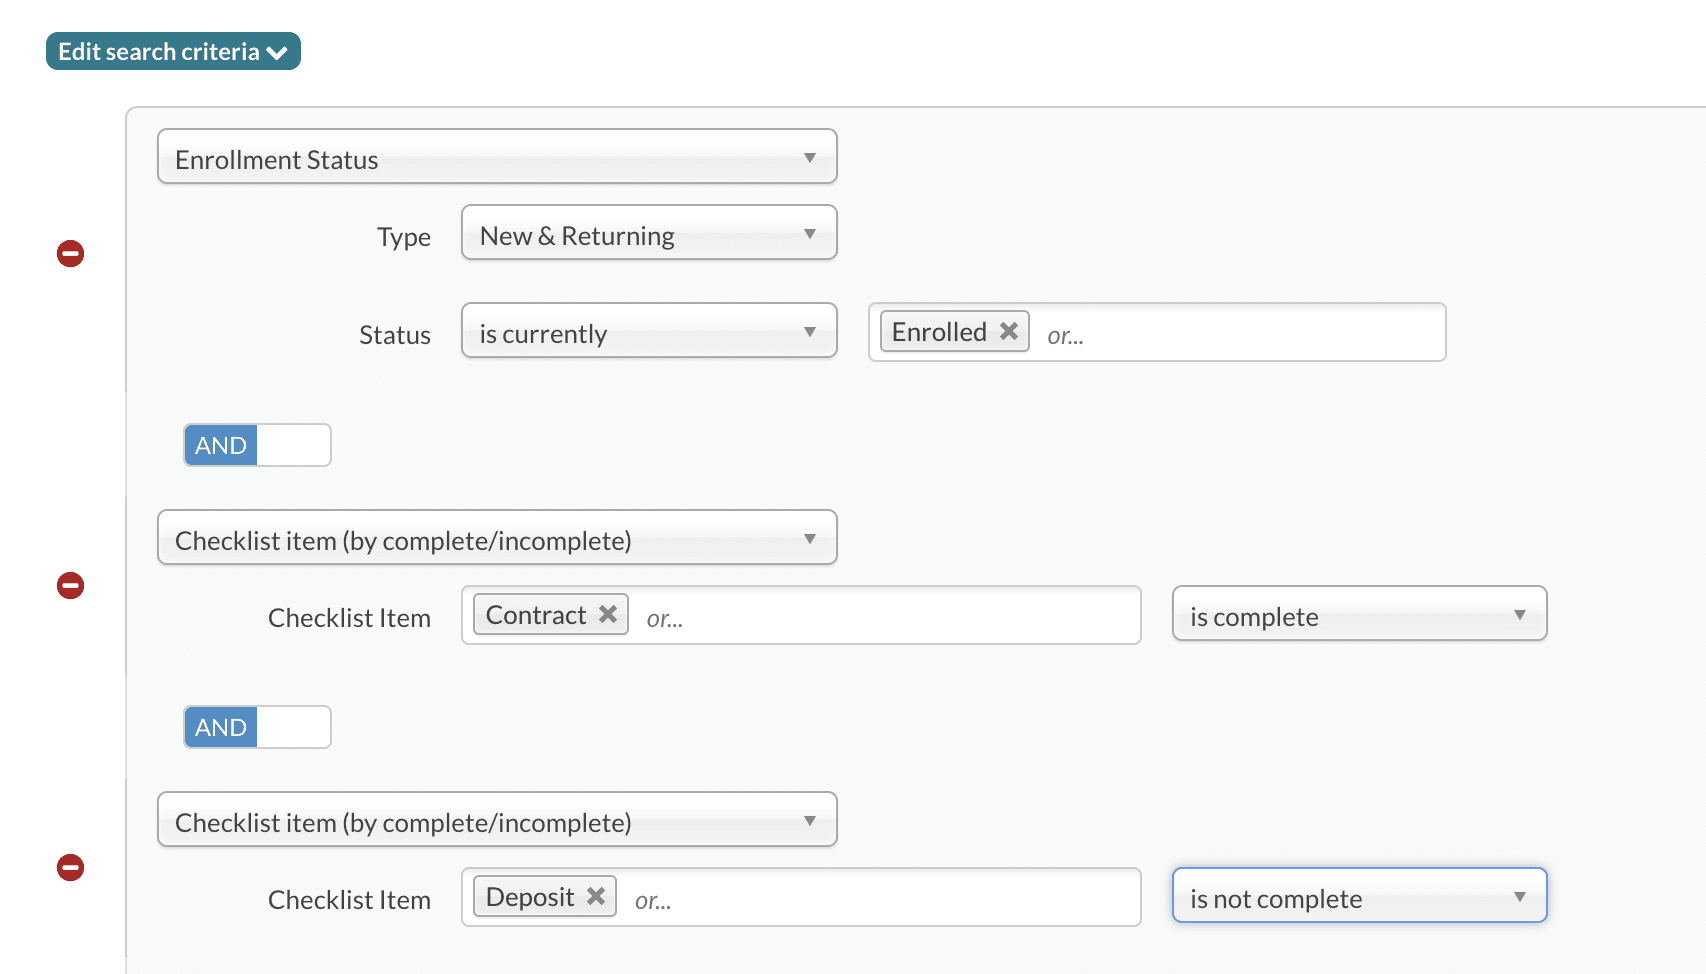The height and width of the screenshot is (974, 1706).
Task: Remove the Deposit checklist criteria row
Action: pyautogui.click(x=70, y=868)
